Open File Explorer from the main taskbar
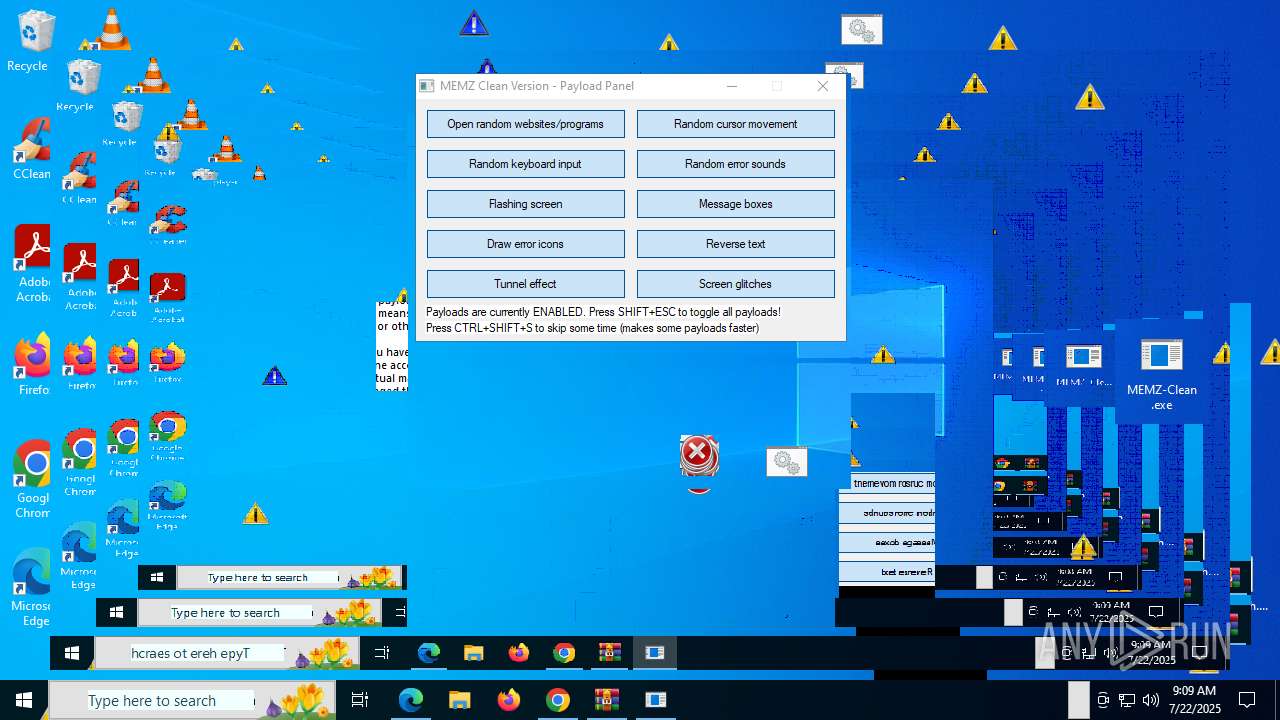This screenshot has height=720, width=1280. tap(459, 700)
